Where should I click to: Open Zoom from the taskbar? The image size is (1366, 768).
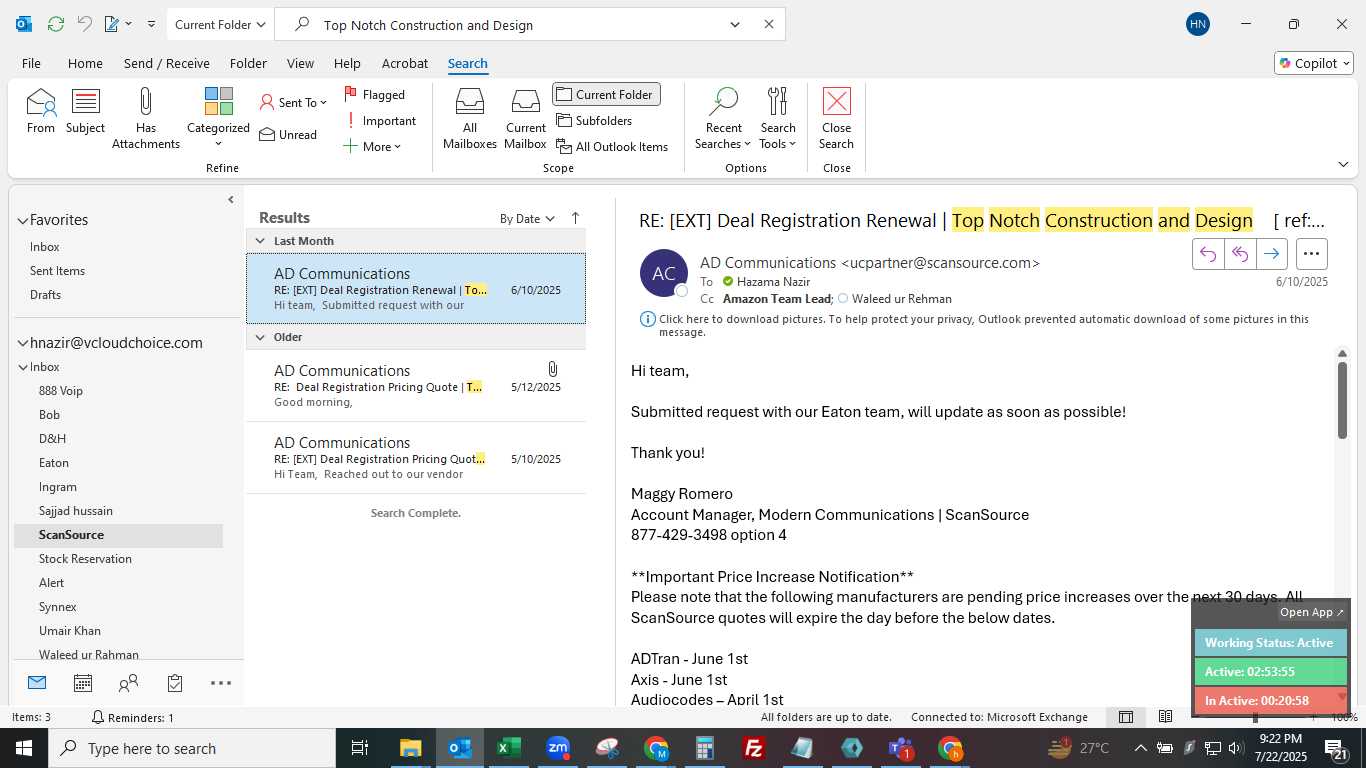point(558,748)
